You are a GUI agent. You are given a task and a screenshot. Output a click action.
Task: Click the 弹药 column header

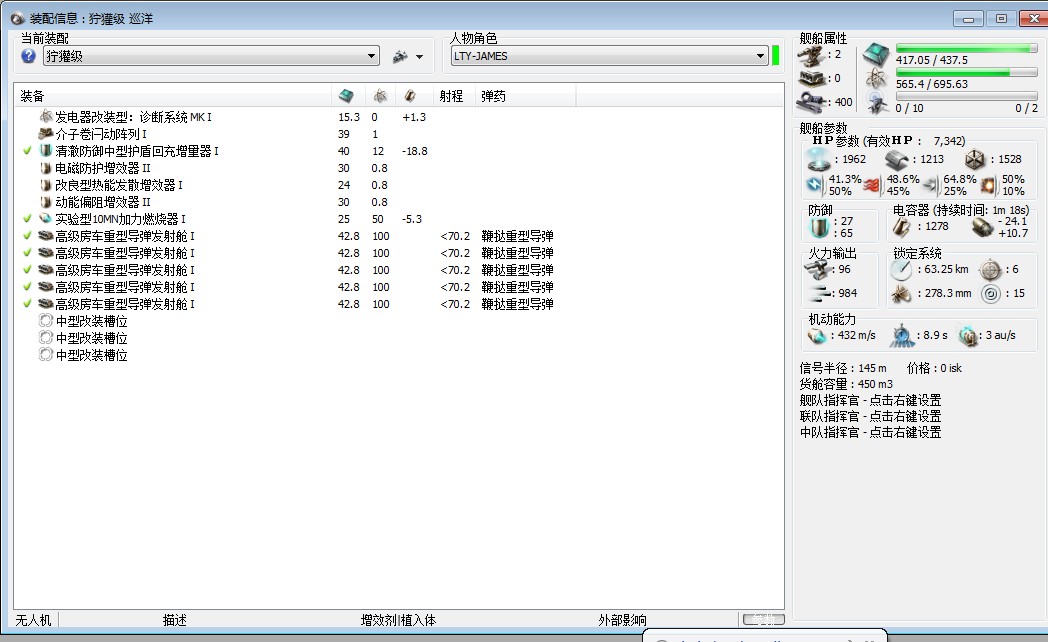[x=493, y=96]
